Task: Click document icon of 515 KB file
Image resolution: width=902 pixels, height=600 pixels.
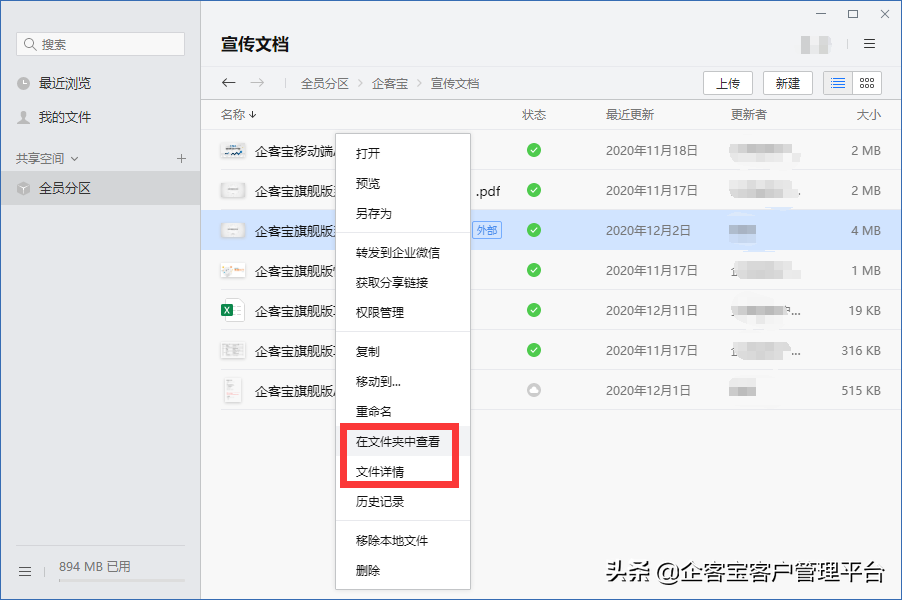Action: (x=232, y=391)
